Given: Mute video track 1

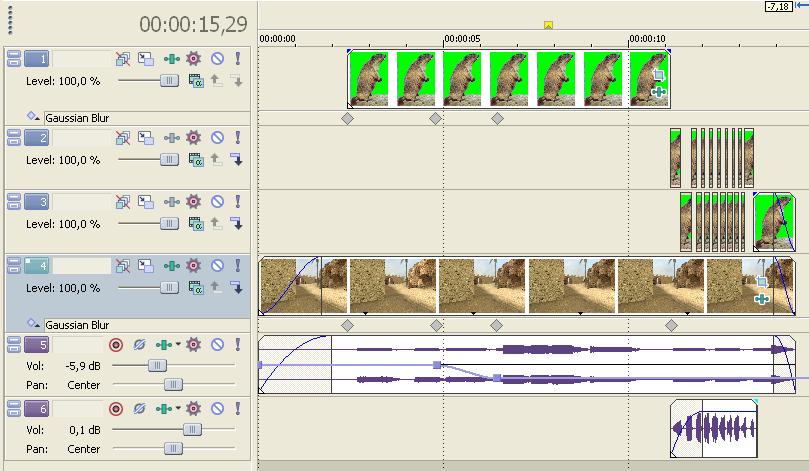Looking at the screenshot, I should (217, 59).
